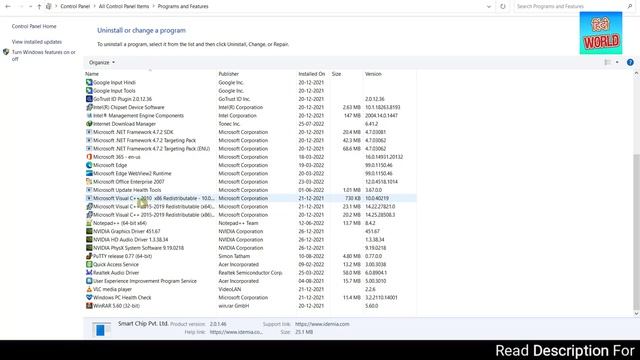Screen dimensions: 640x360
Task: Click the Simon Tatham publisher cell
Action: pyautogui.click(x=234, y=256)
